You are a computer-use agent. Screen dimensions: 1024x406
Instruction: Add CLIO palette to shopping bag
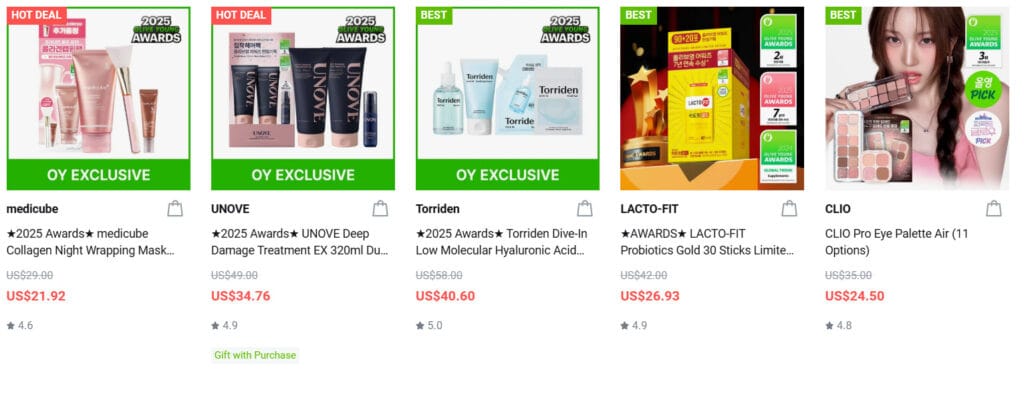pyautogui.click(x=993, y=209)
